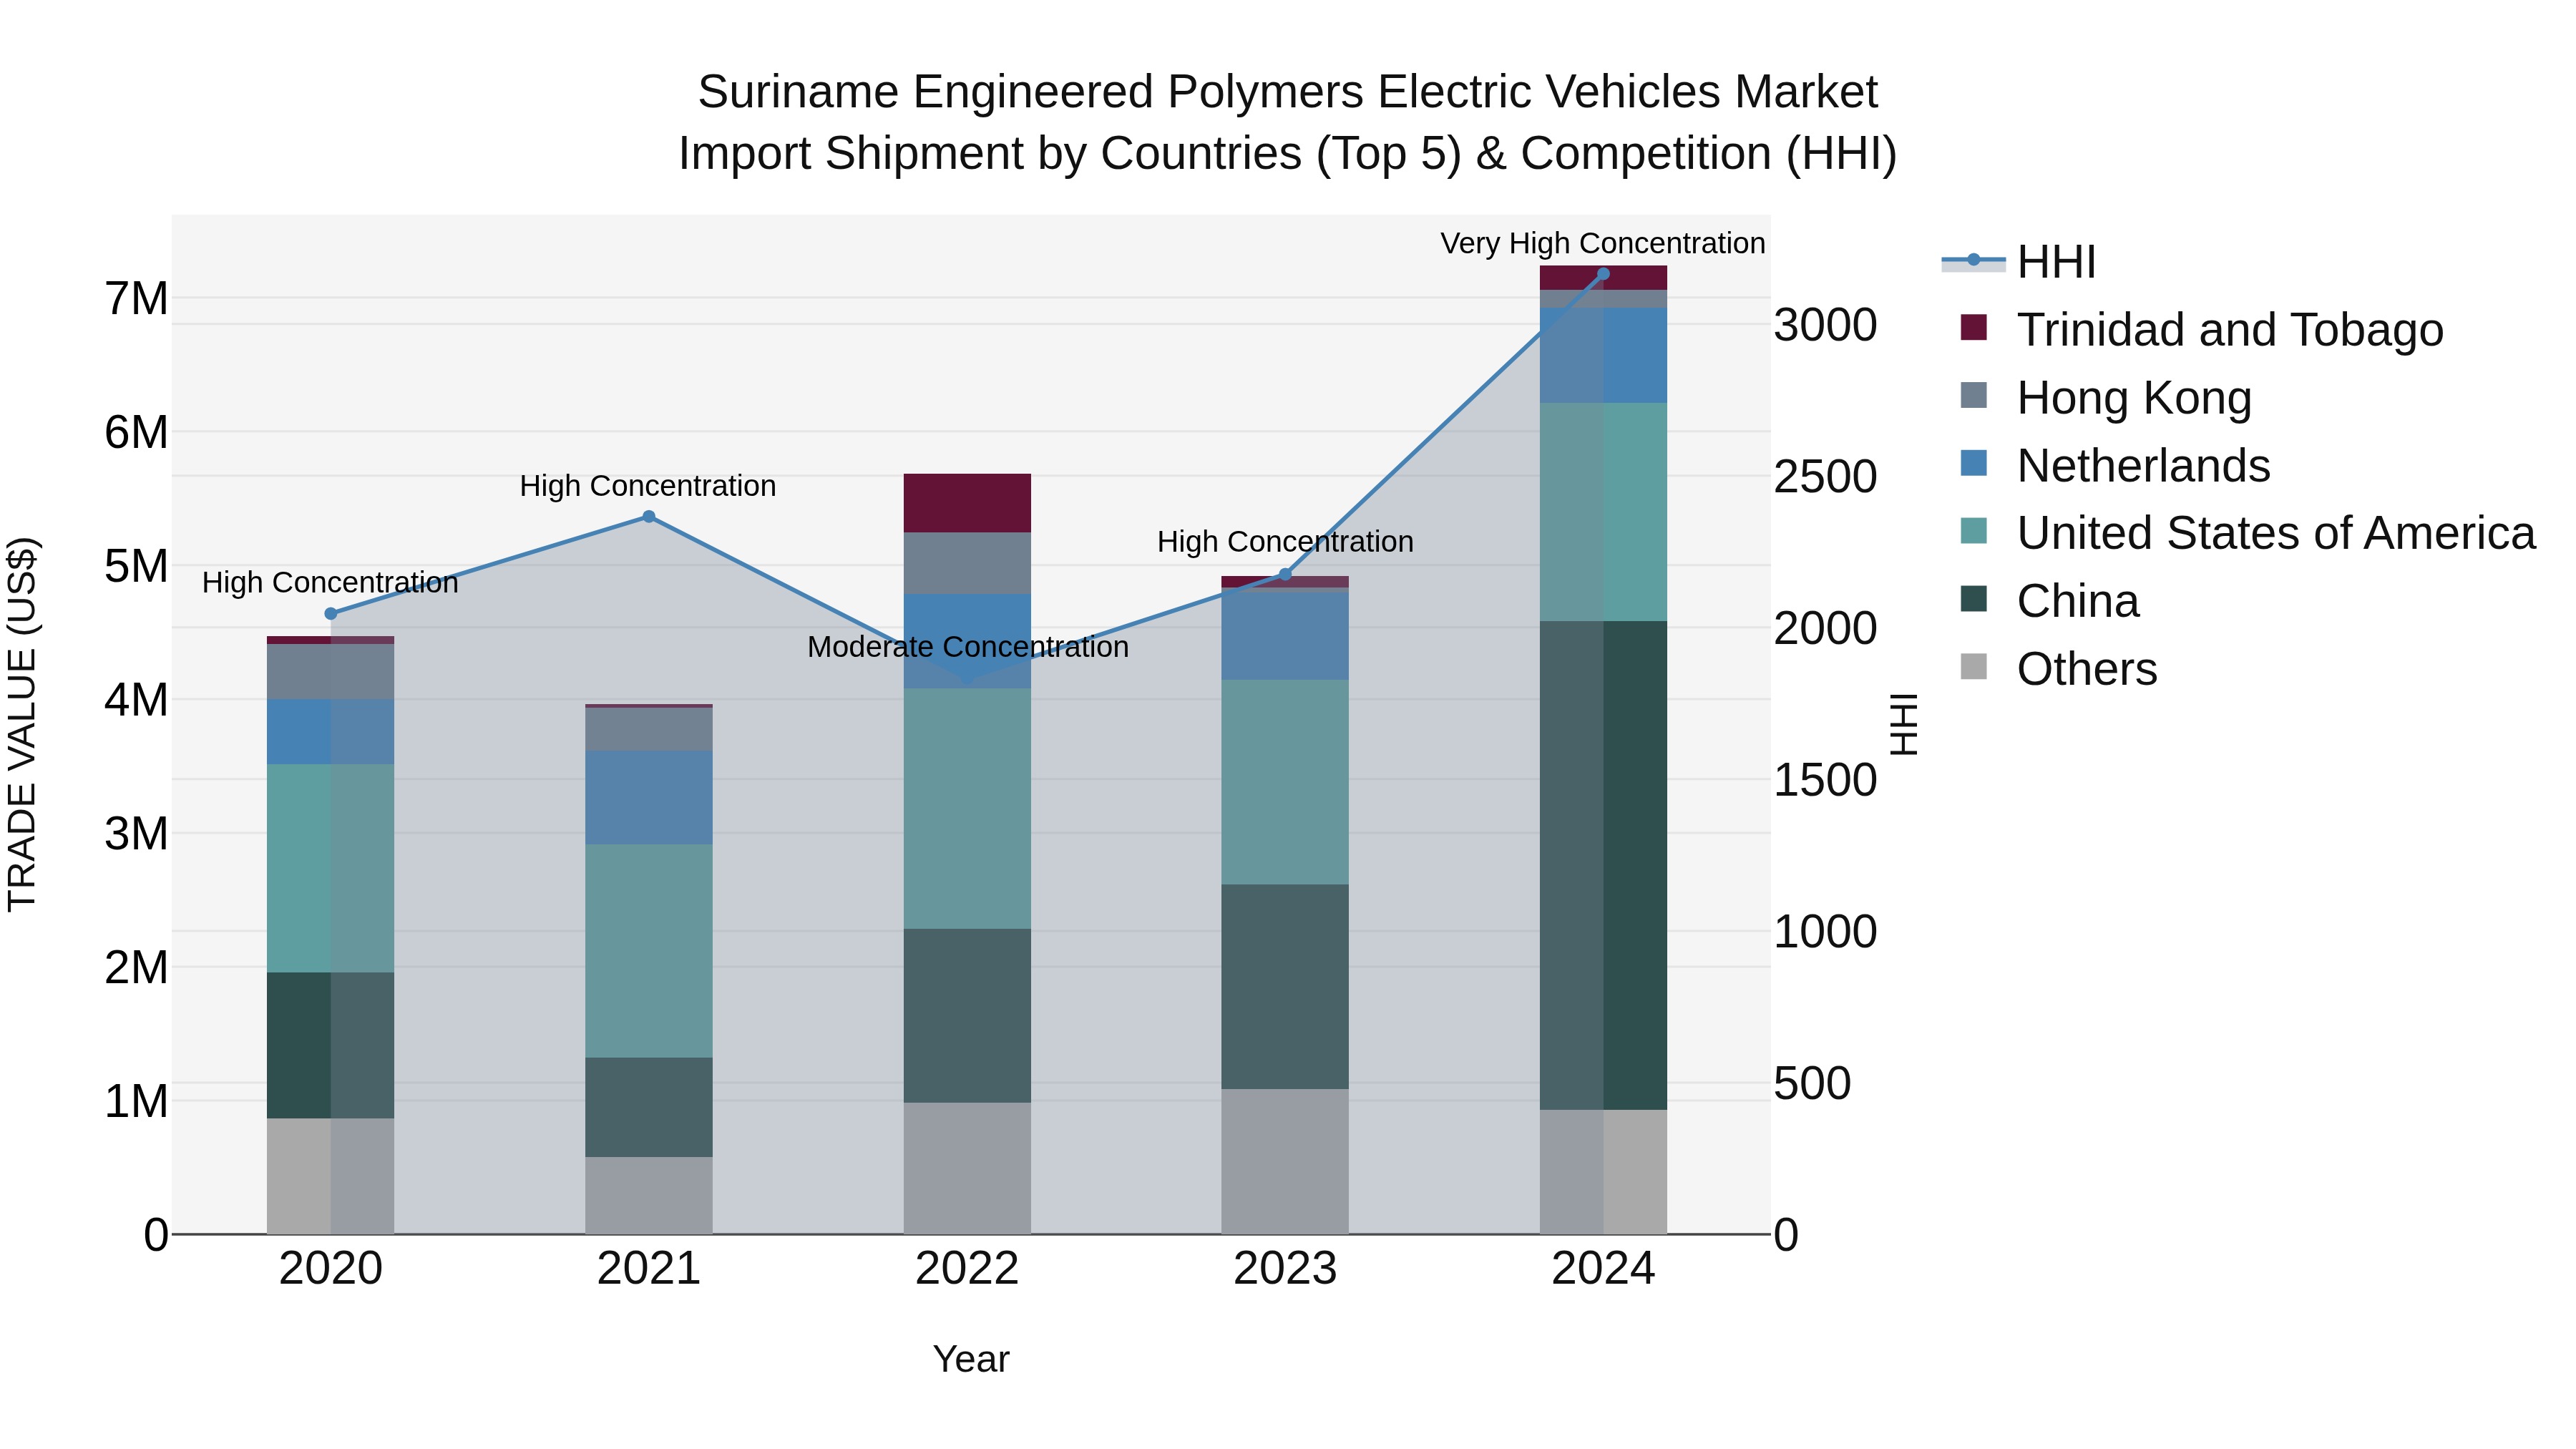
Task: Click the 2024 HHI data point
Action: (1604, 274)
